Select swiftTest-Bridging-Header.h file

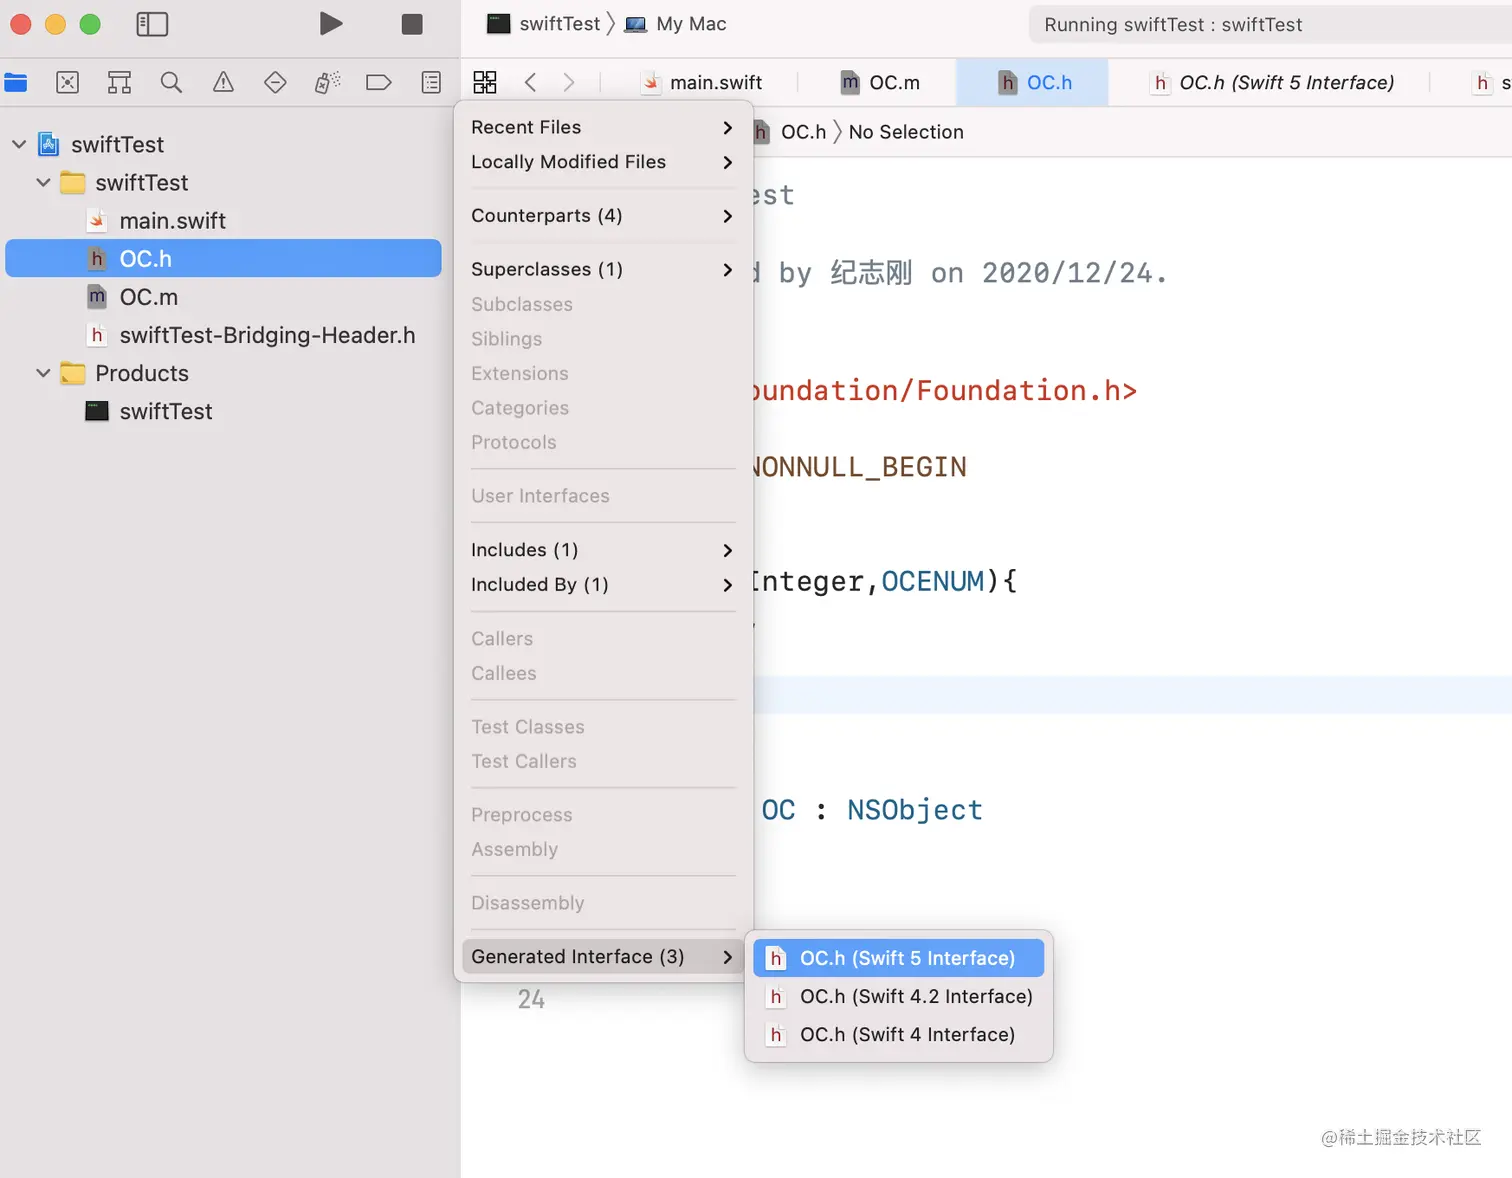pyautogui.click(x=223, y=335)
